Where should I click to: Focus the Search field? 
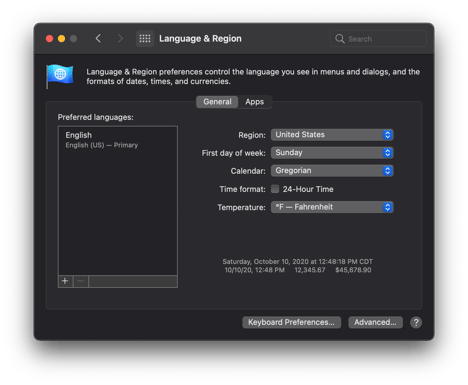[x=378, y=39]
